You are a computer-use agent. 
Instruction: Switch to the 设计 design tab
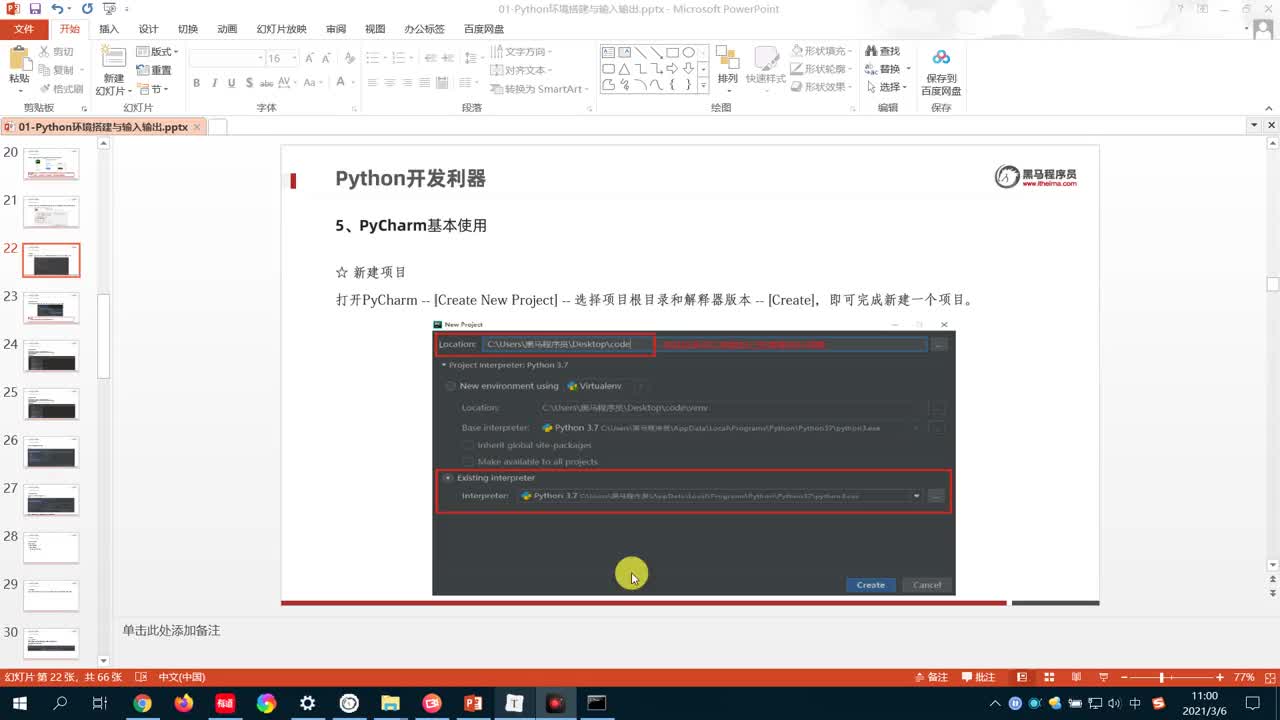(148, 29)
